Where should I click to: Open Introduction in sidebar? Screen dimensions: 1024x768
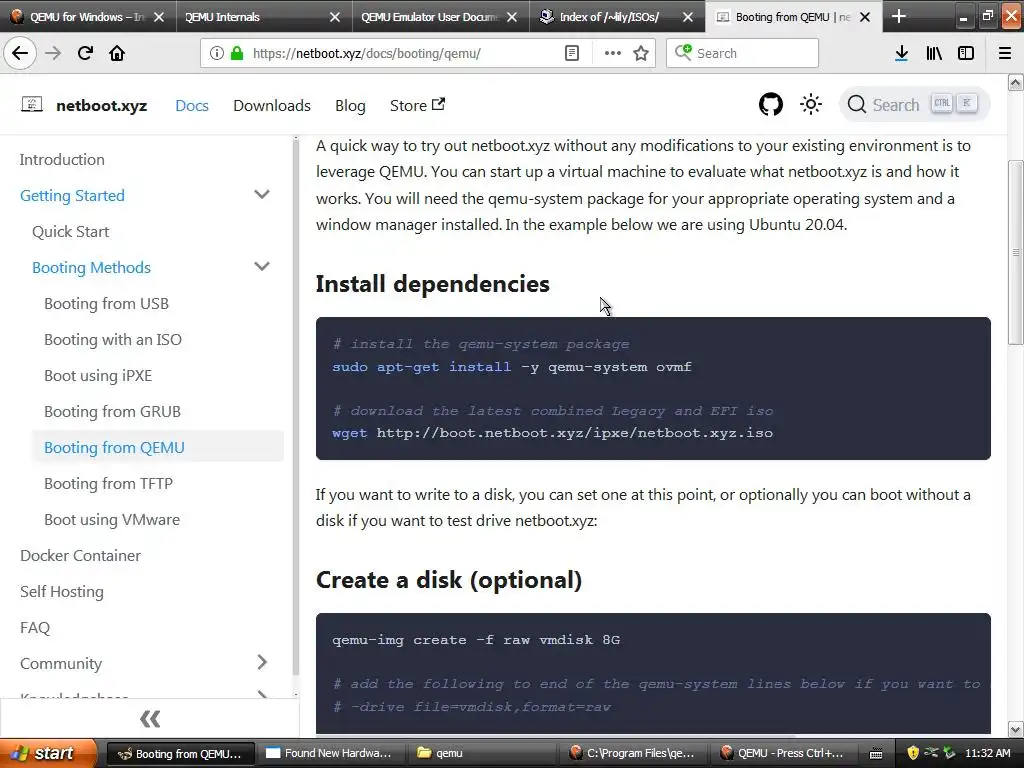click(x=62, y=159)
